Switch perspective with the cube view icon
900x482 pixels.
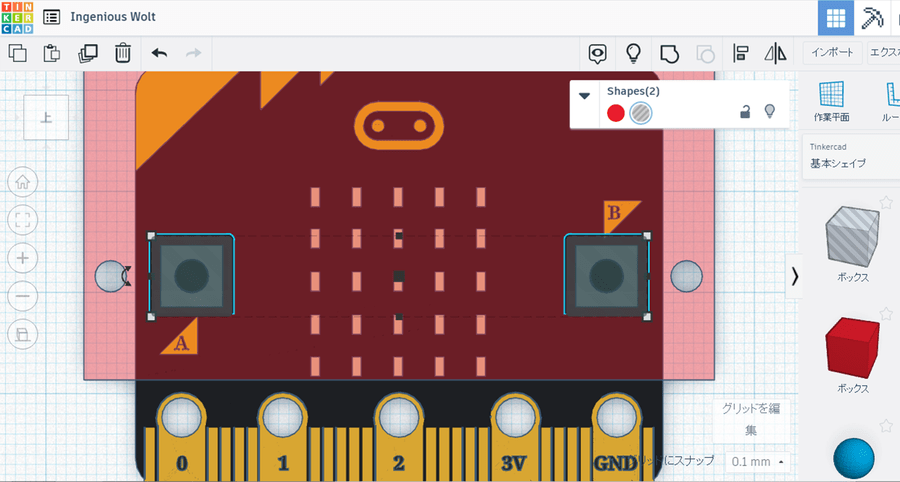[23, 335]
